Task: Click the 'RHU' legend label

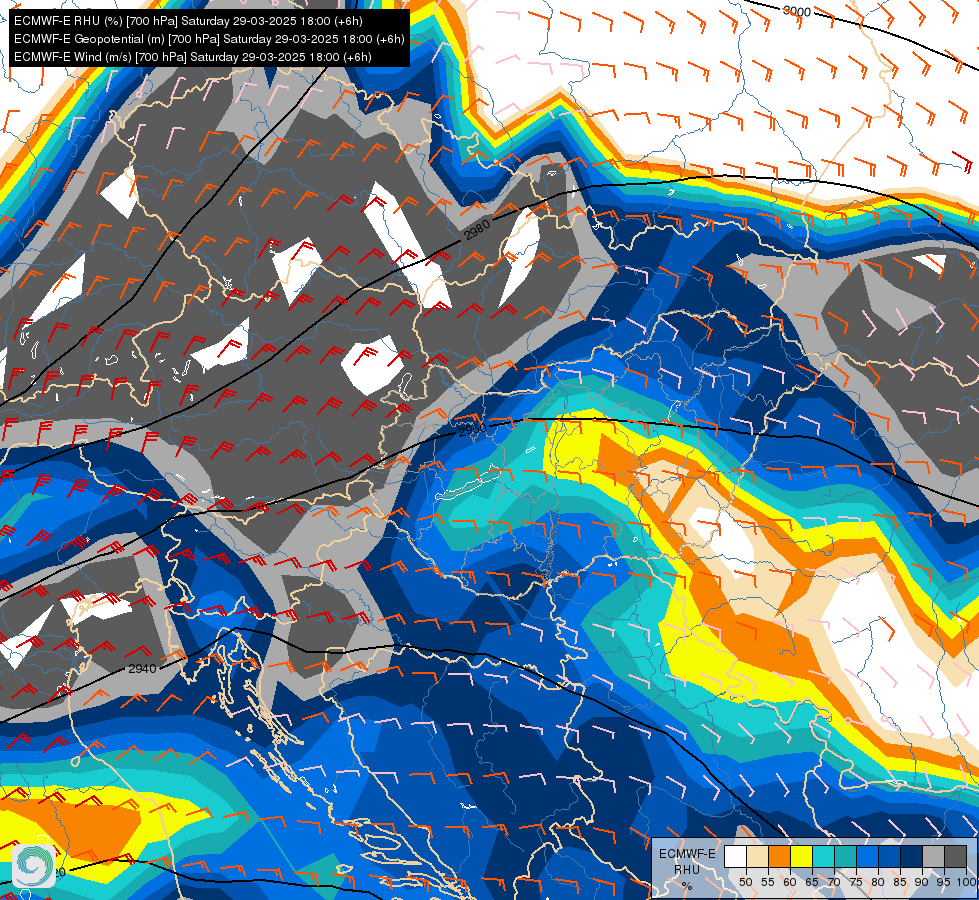Action: coord(687,870)
